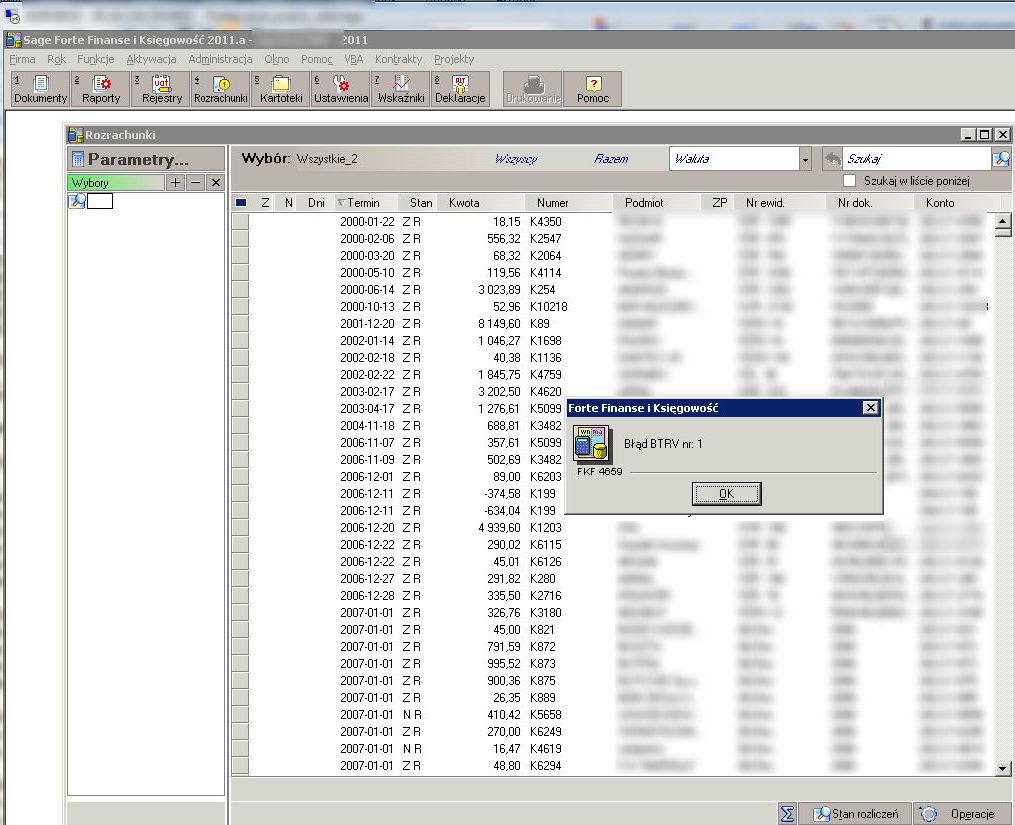Maximize the Rozrachunki window
This screenshot has height=825, width=1015.
pos(985,135)
